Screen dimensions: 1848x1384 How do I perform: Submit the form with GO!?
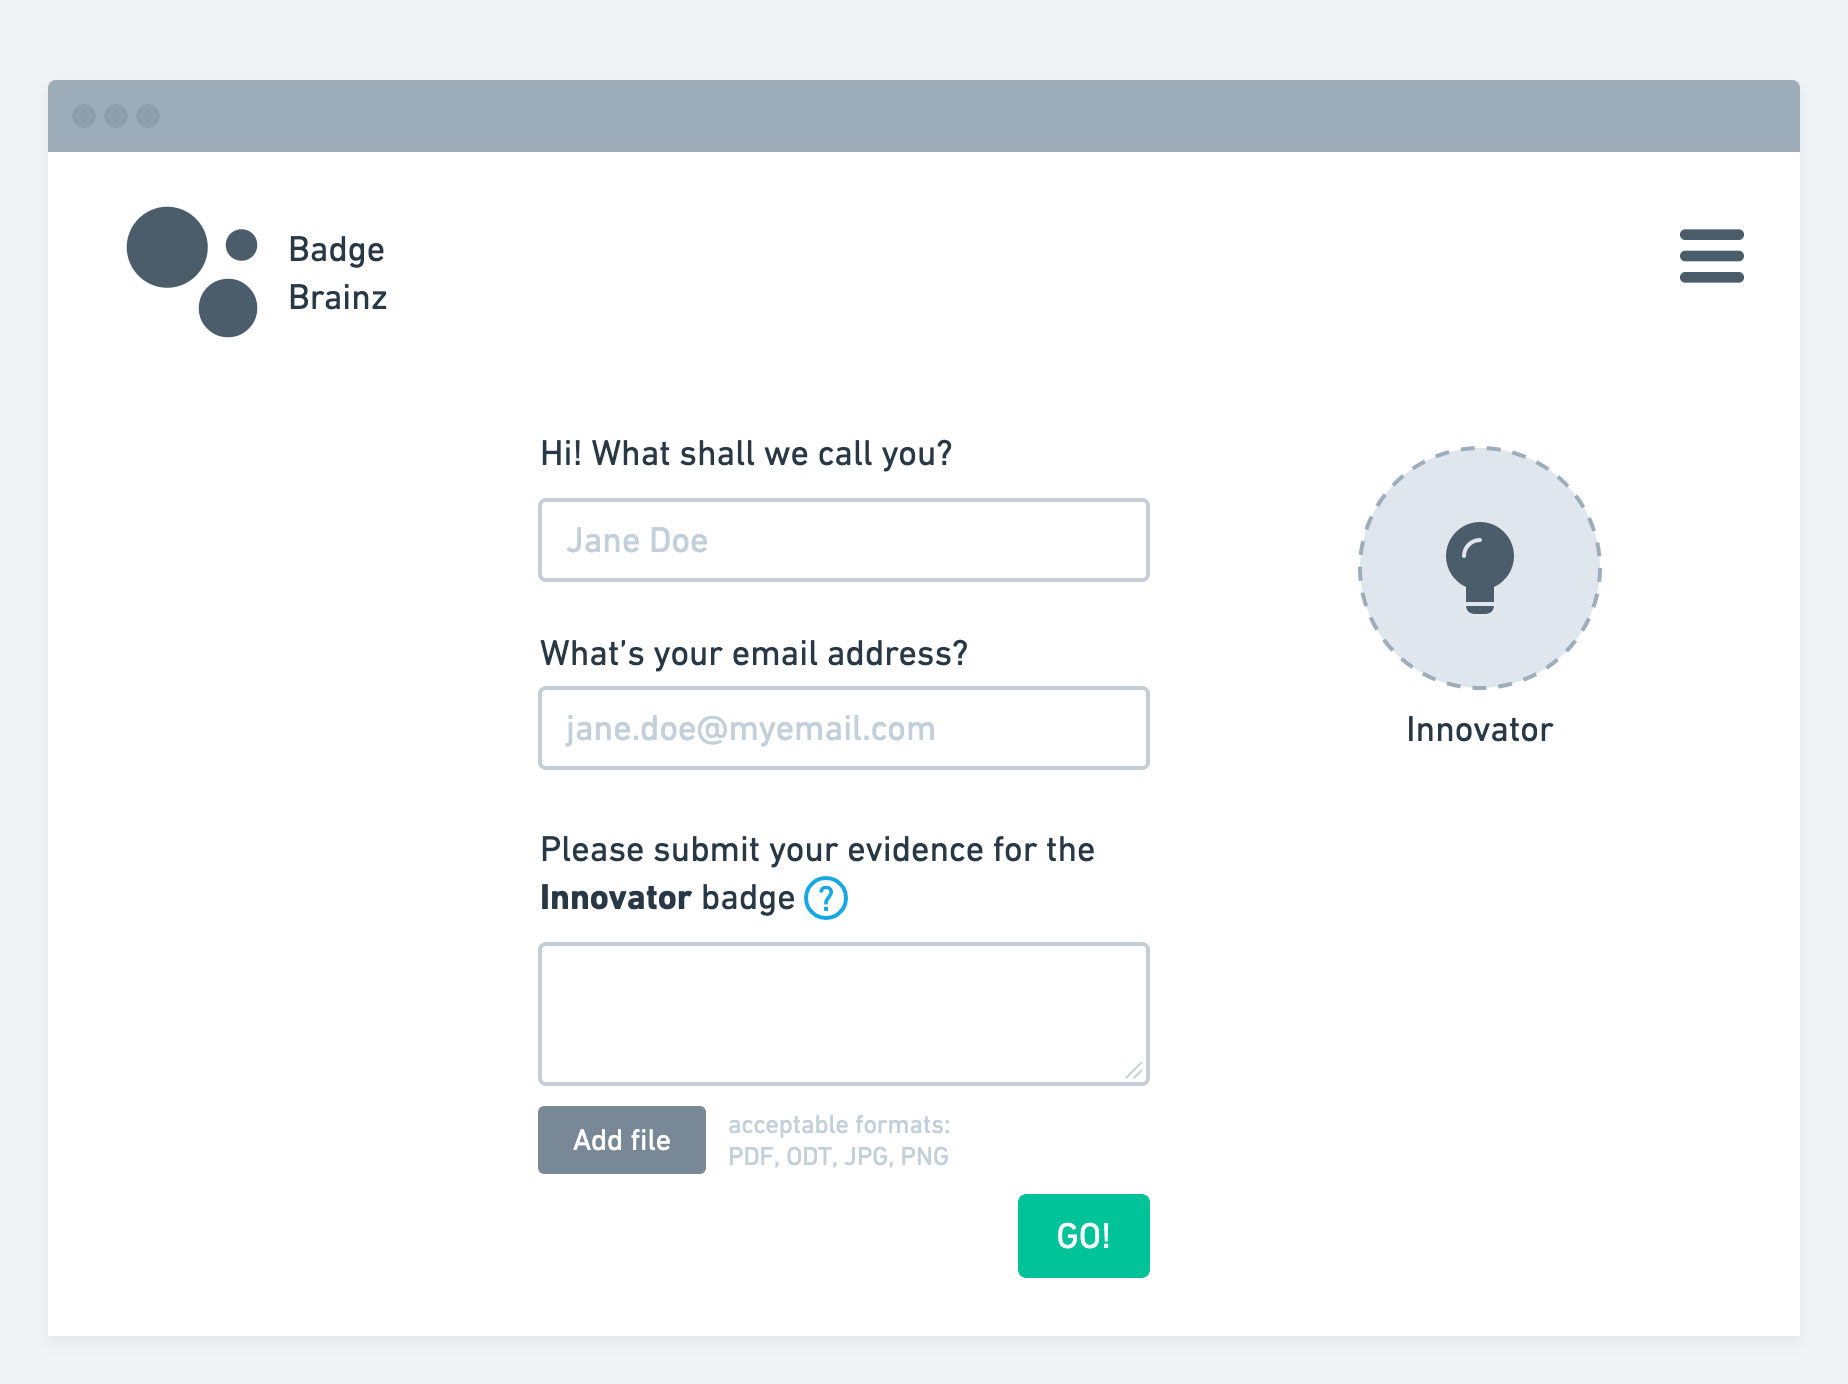(1083, 1236)
